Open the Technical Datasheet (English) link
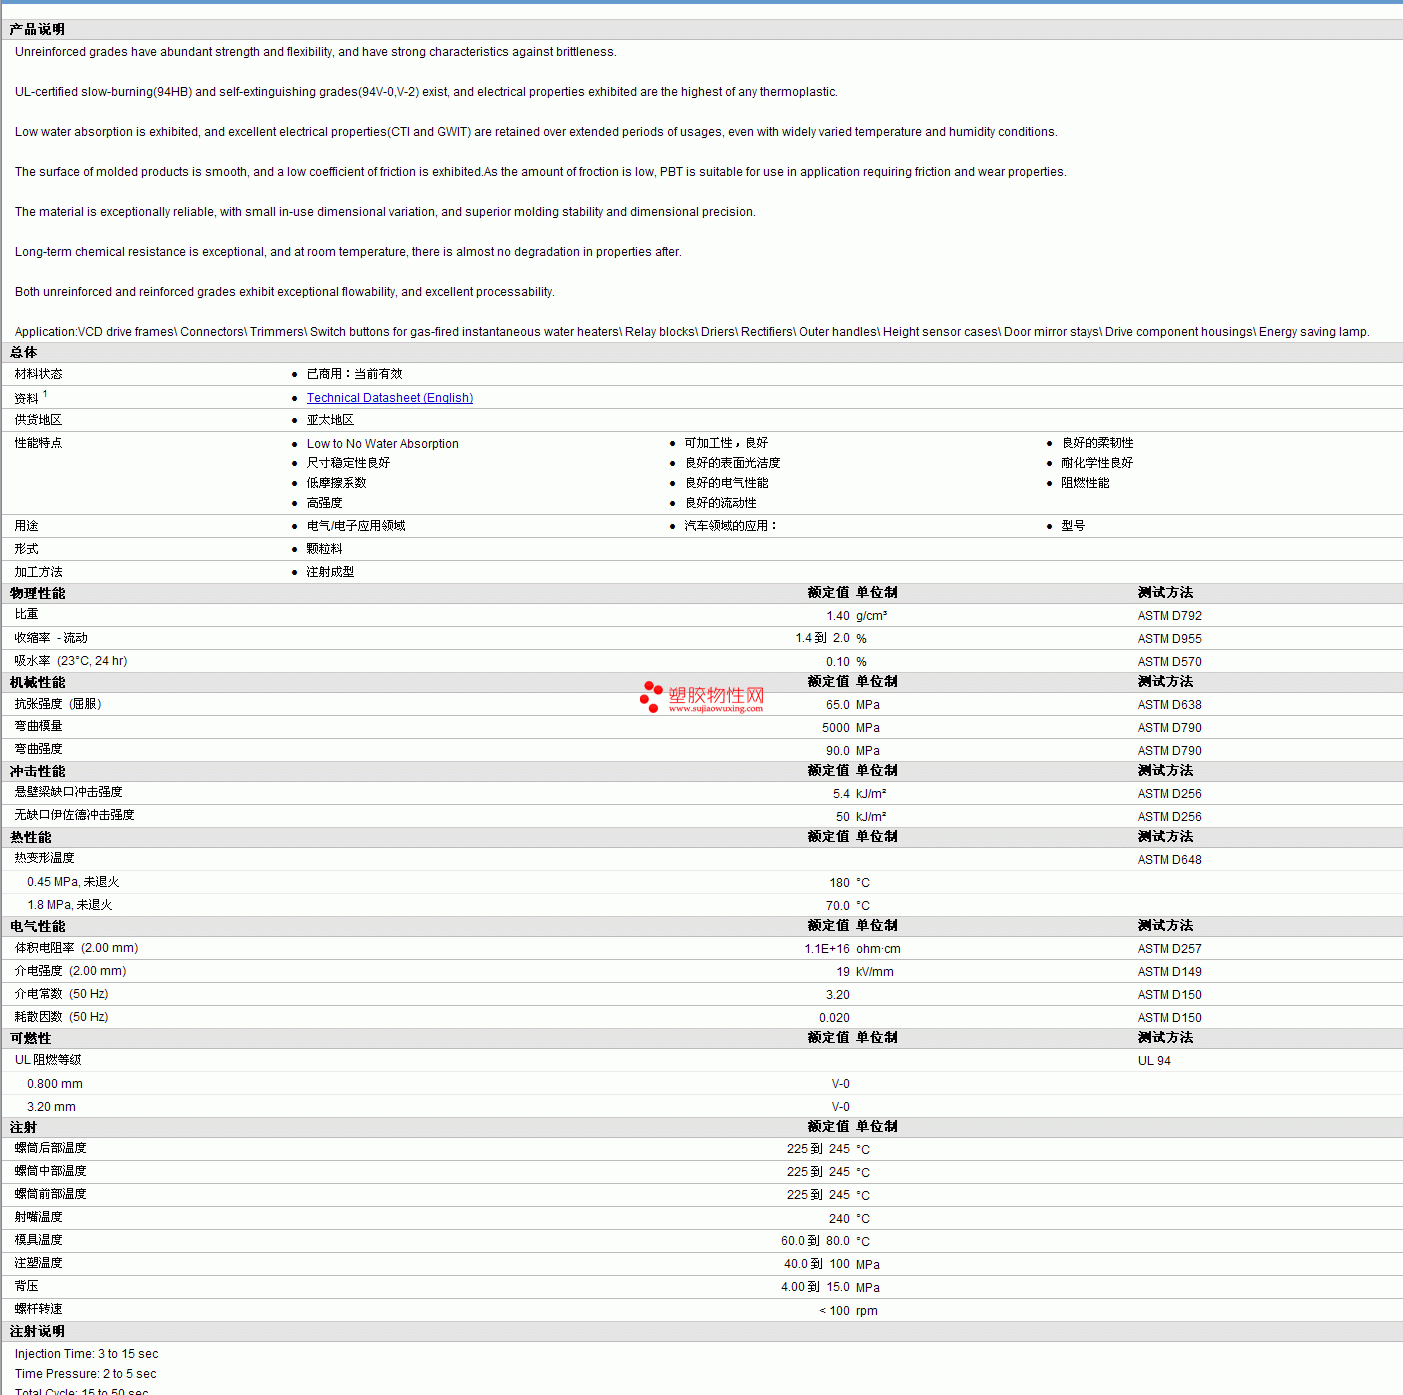The image size is (1403, 1395). pos(390,398)
